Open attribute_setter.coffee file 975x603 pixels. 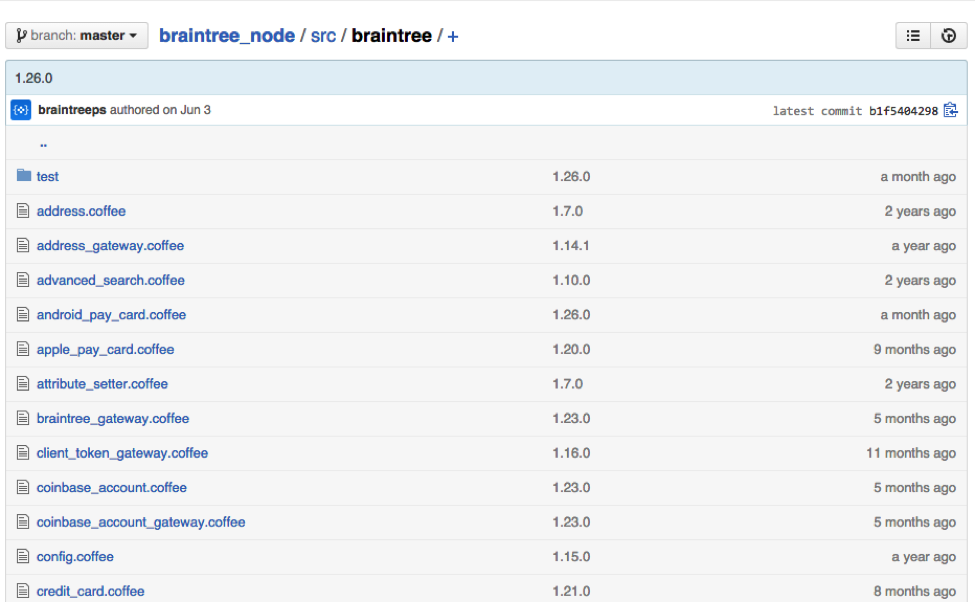[102, 384]
